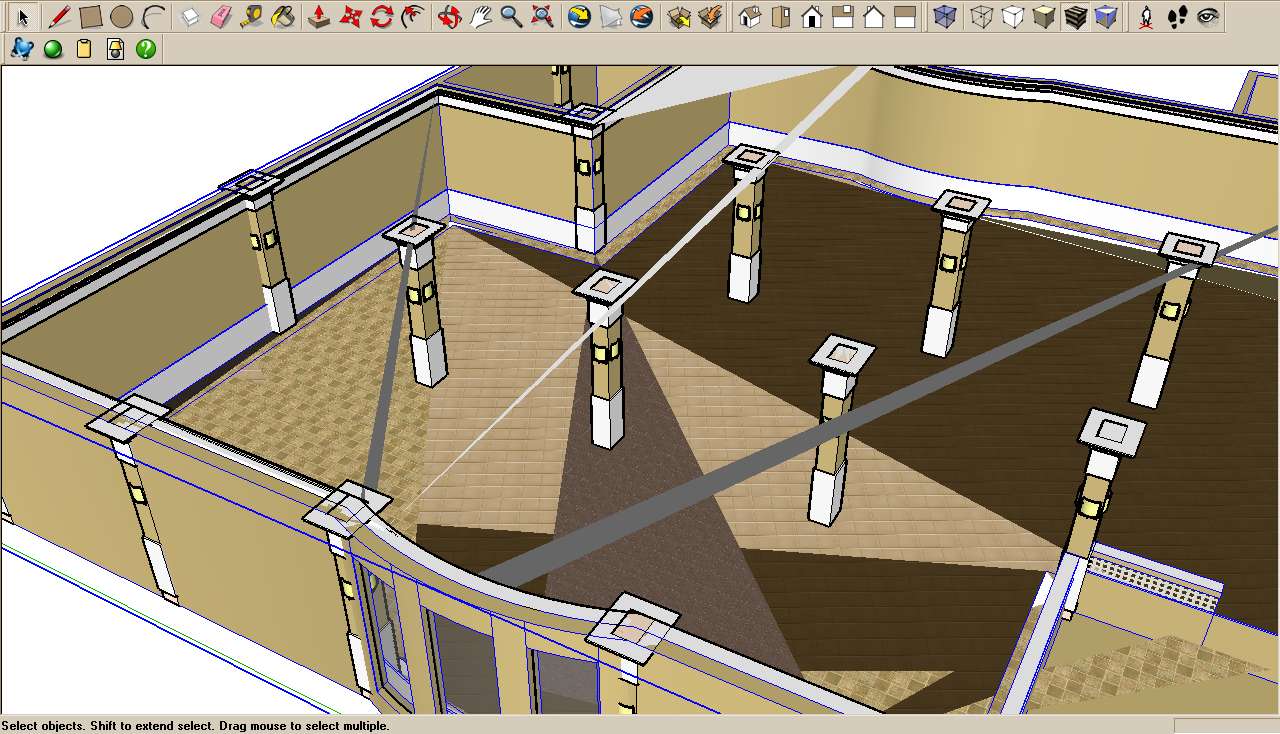Select the pink Eraser tool
The height and width of the screenshot is (734, 1280).
tap(221, 17)
